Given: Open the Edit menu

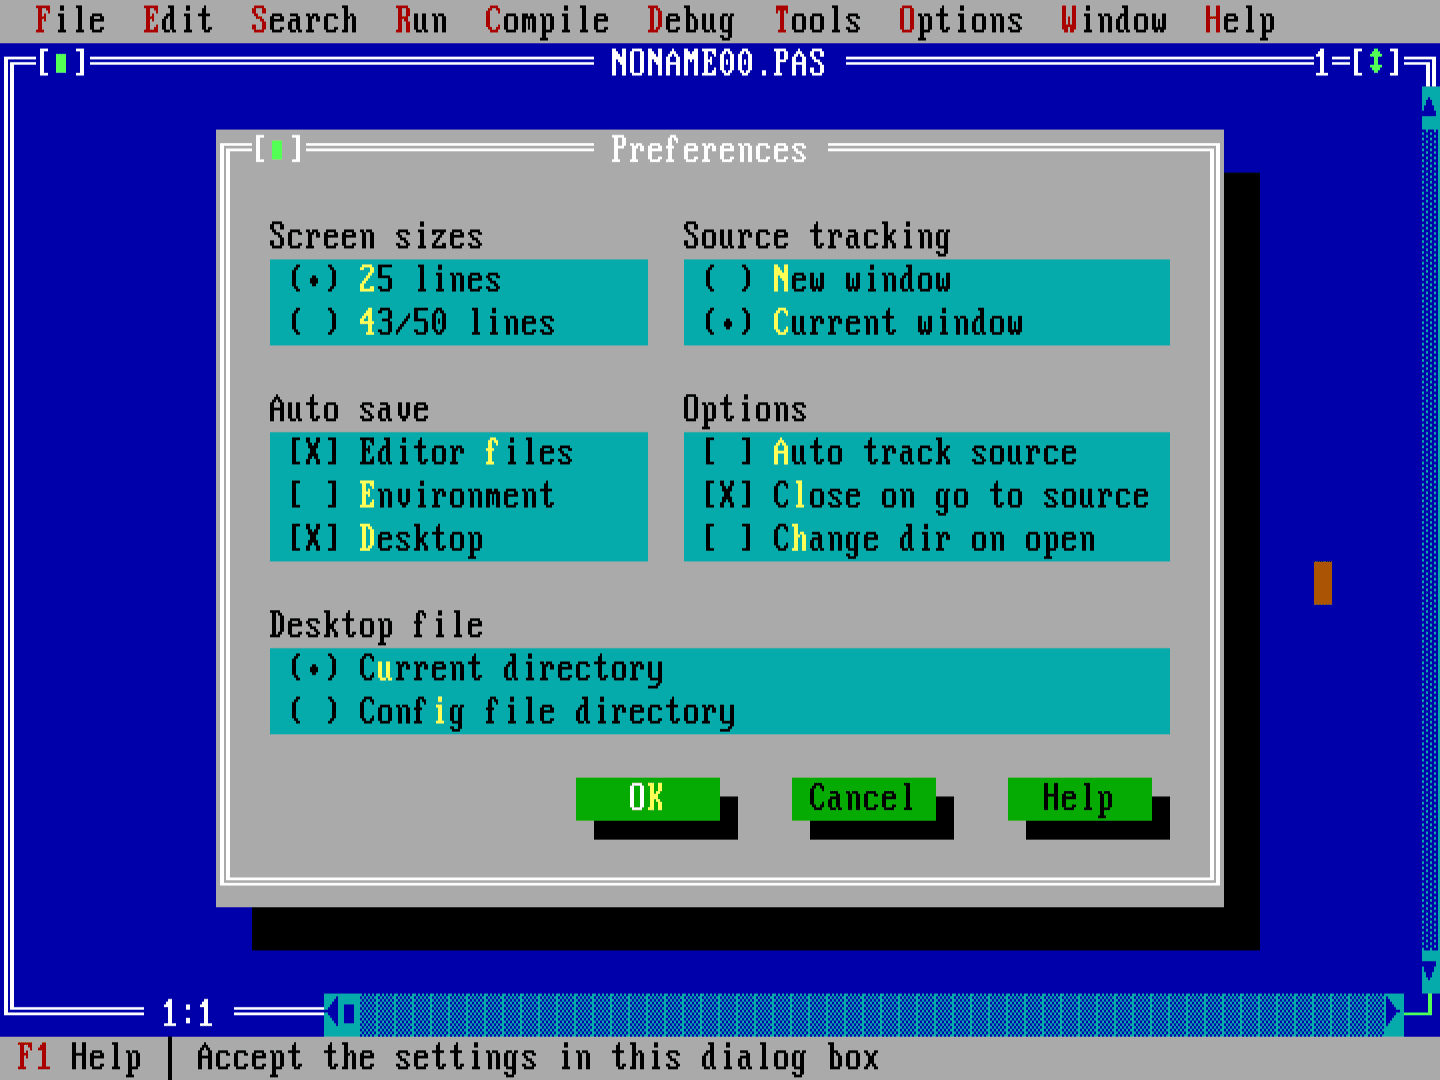Looking at the screenshot, I should [x=178, y=21].
